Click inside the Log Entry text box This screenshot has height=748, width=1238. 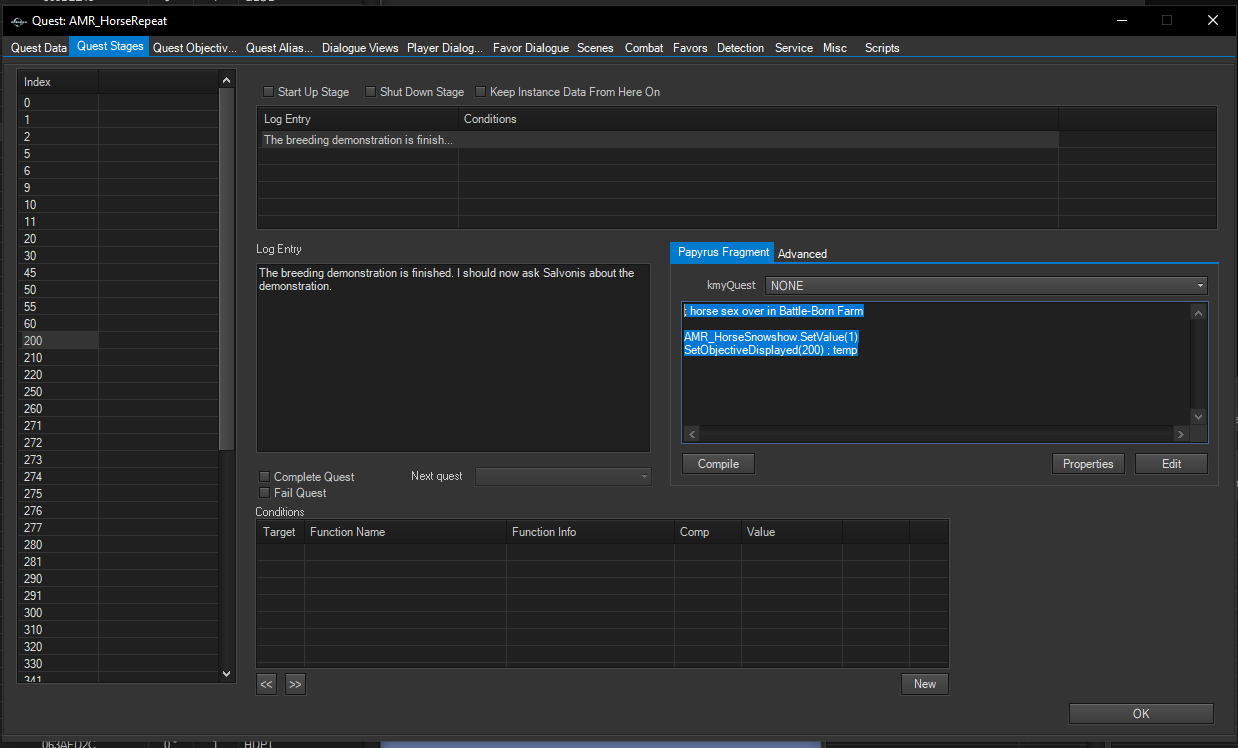pos(453,358)
